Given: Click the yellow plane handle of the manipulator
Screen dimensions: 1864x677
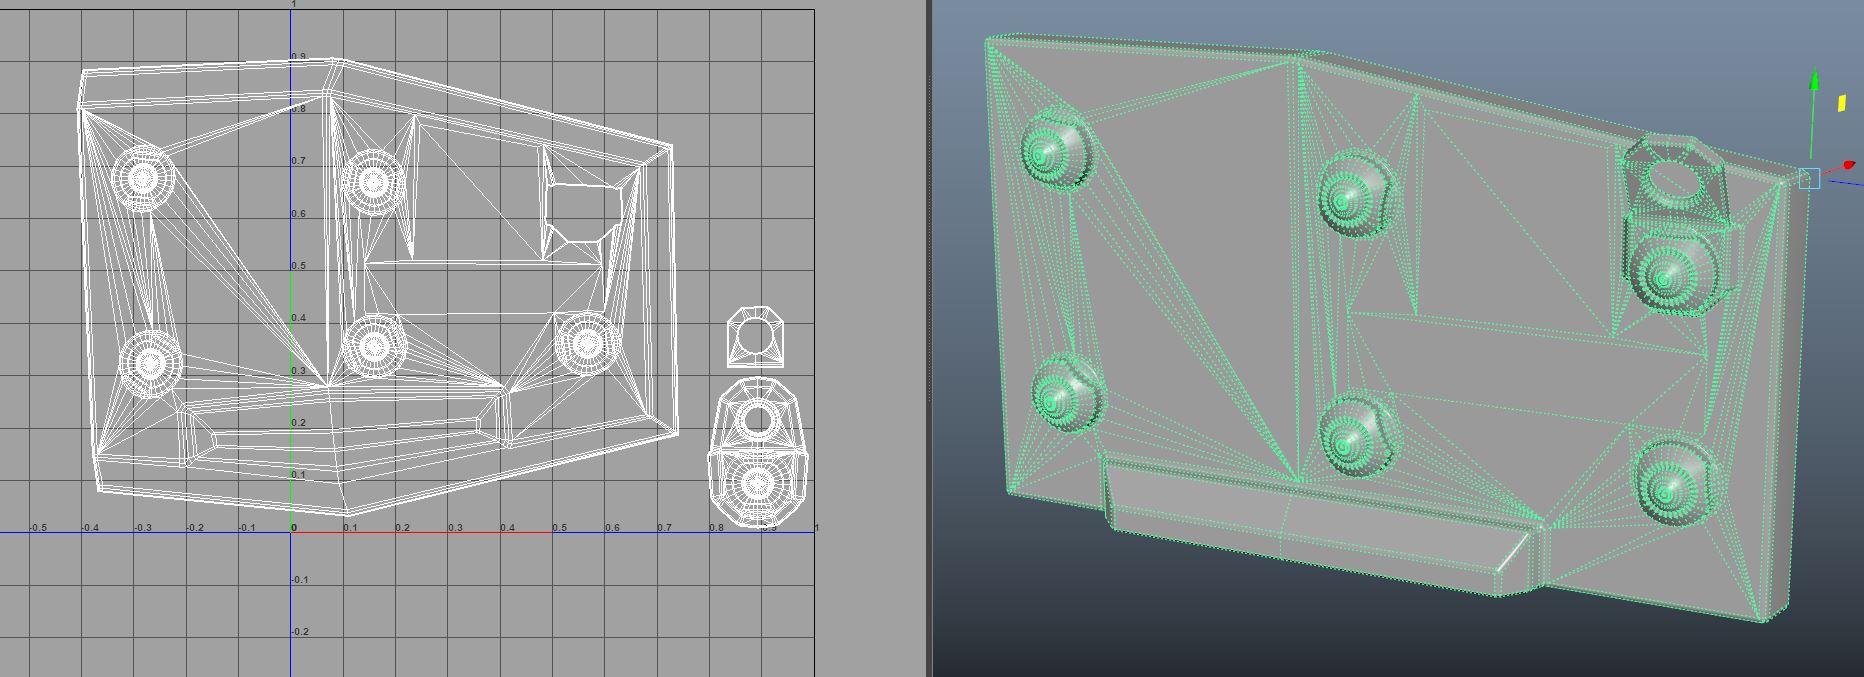Looking at the screenshot, I should (1841, 103).
